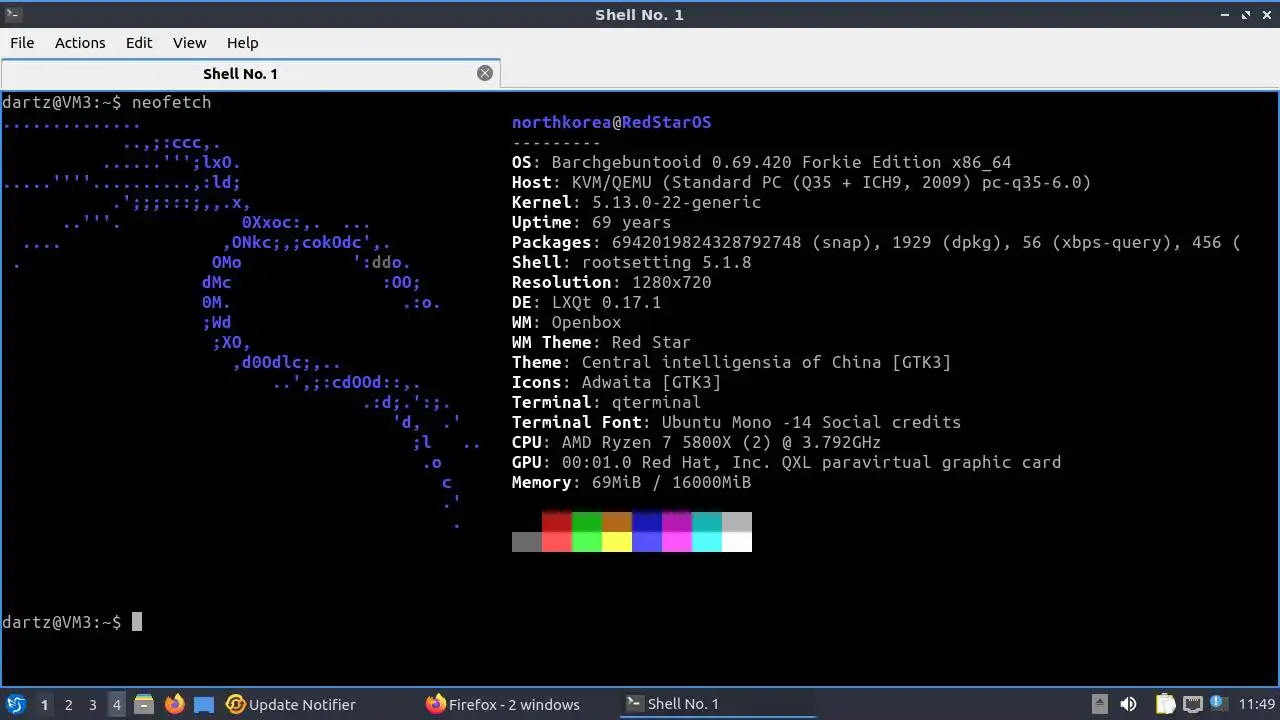Click the Icons value 'Adwaita [GTK3]'

pos(651,382)
